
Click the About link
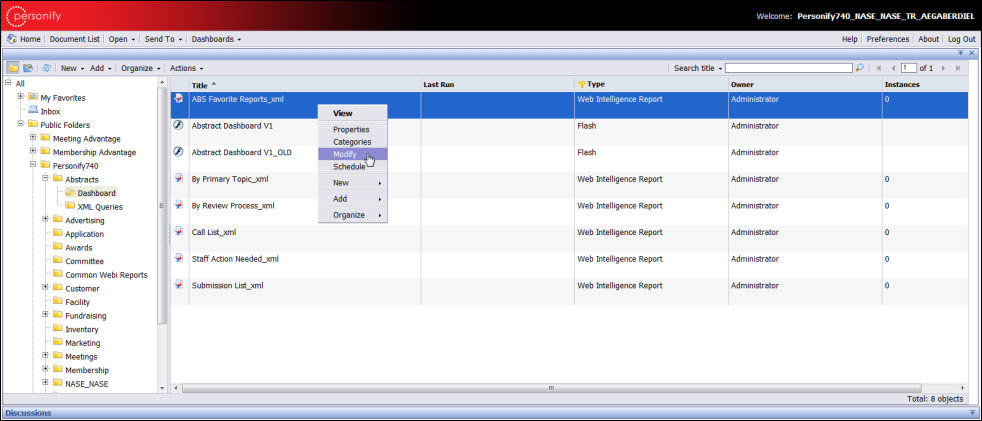point(928,39)
